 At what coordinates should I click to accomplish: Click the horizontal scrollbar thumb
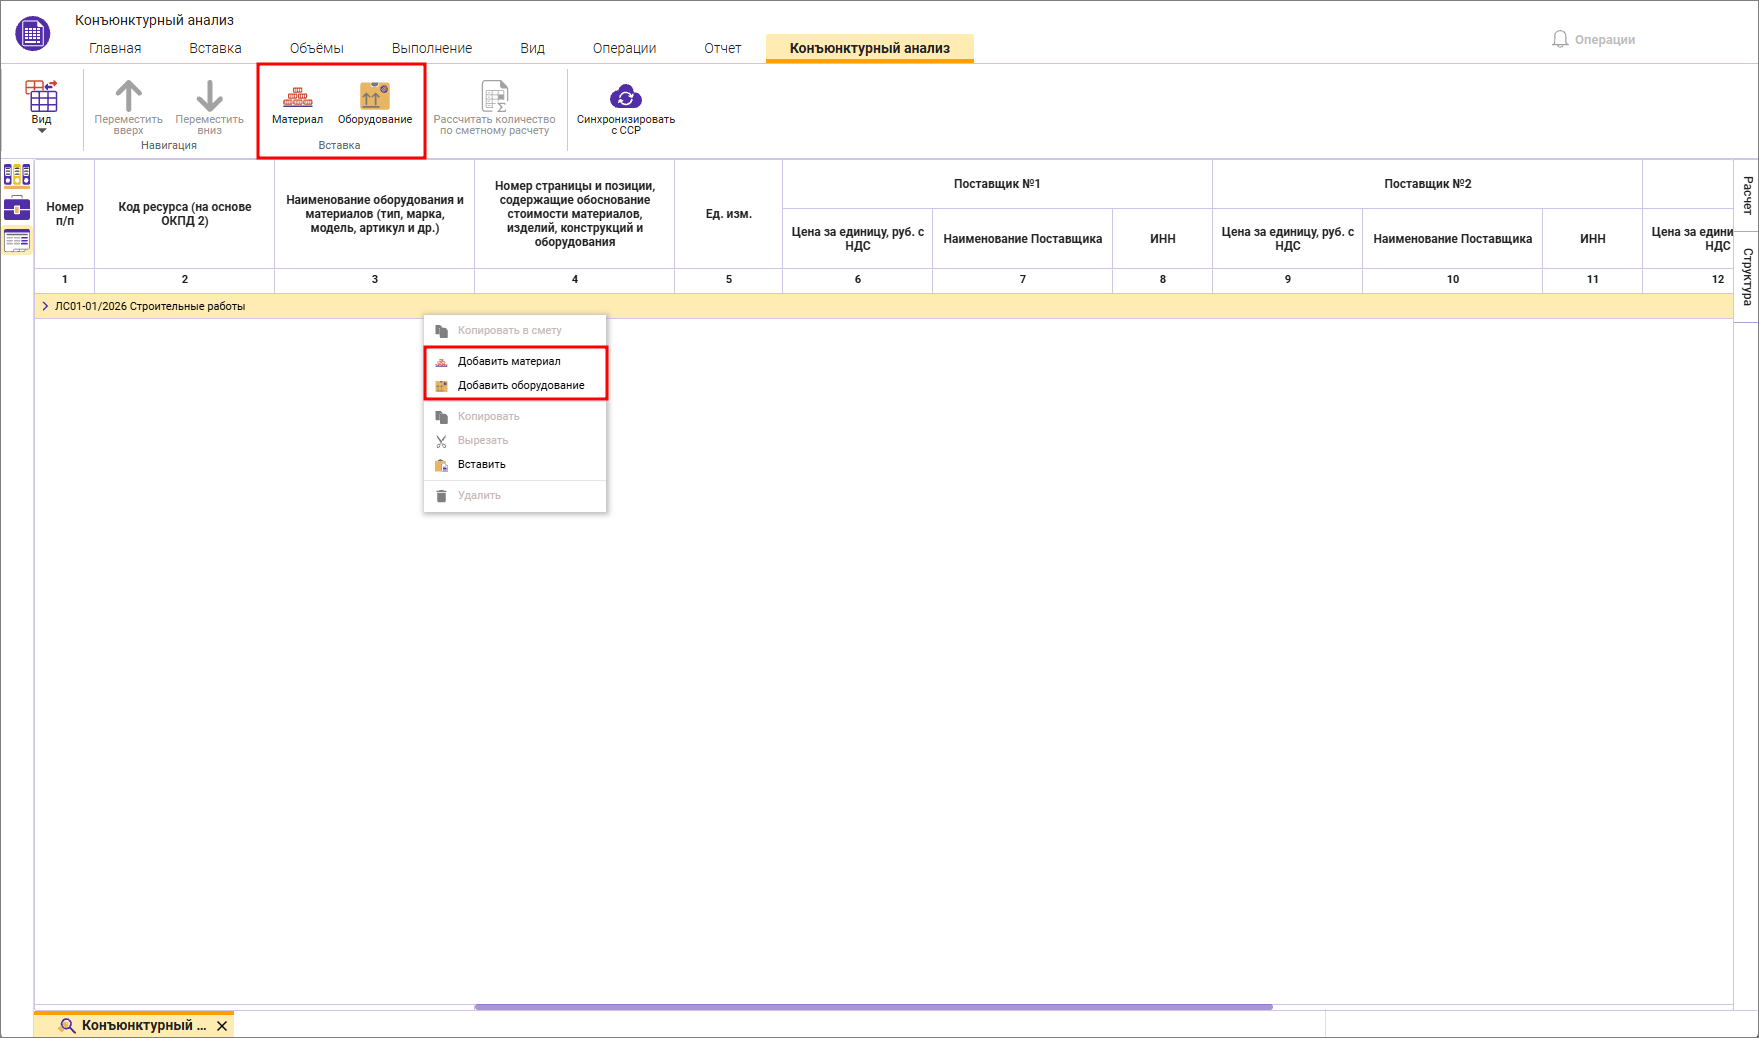click(873, 1007)
